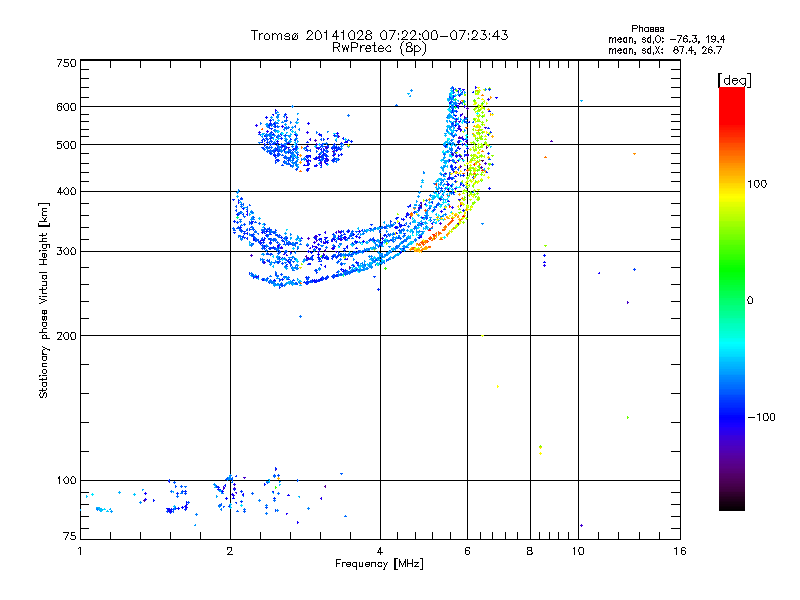Click the 'mean, sd,X: 87.4, 26.7' line
The width and height of the screenshot is (800, 600).
[x=665, y=50]
